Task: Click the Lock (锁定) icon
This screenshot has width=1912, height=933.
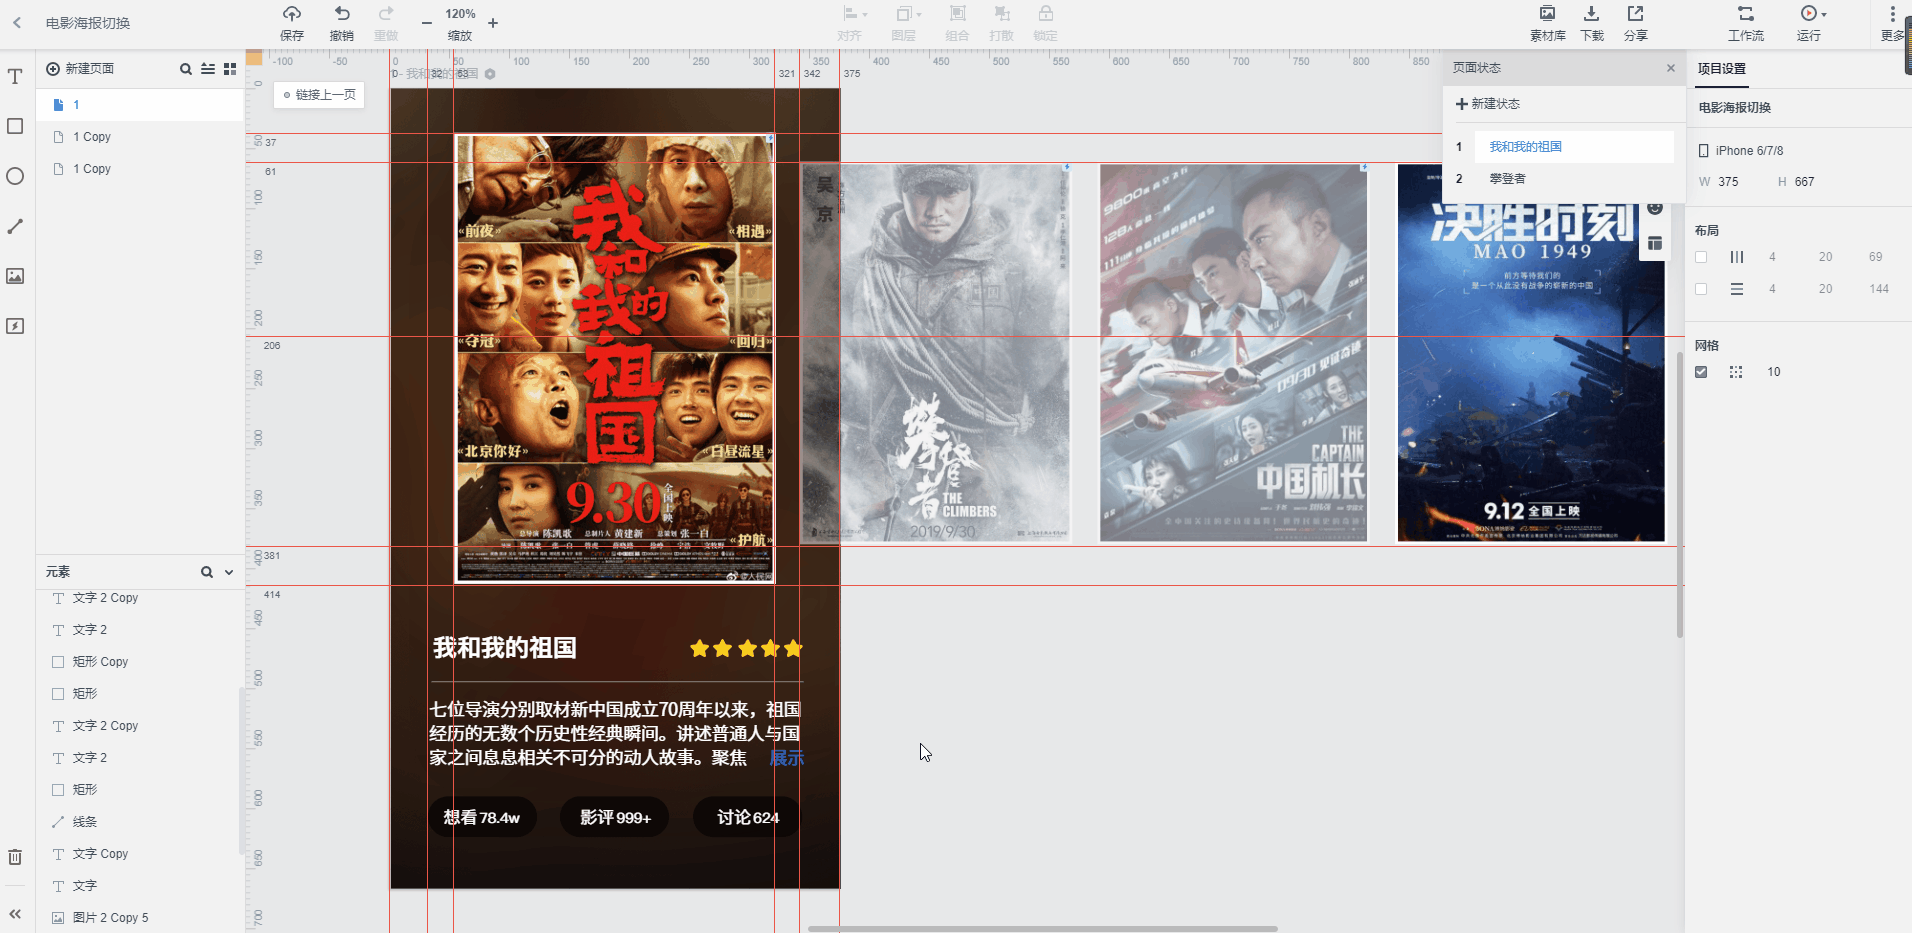Action: [x=1045, y=14]
